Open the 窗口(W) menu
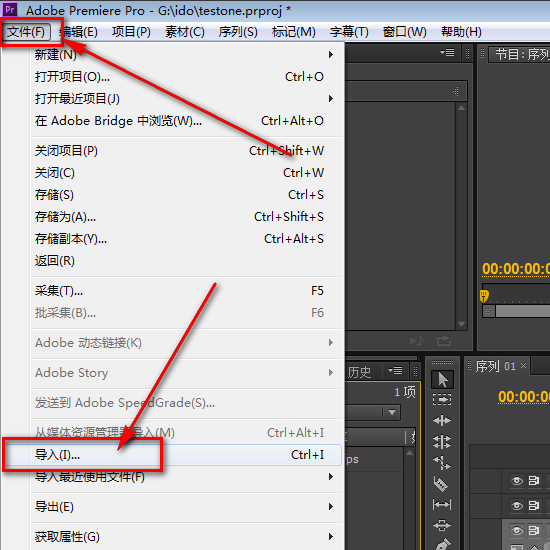Viewport: 550px width, 550px height. pyautogui.click(x=404, y=32)
